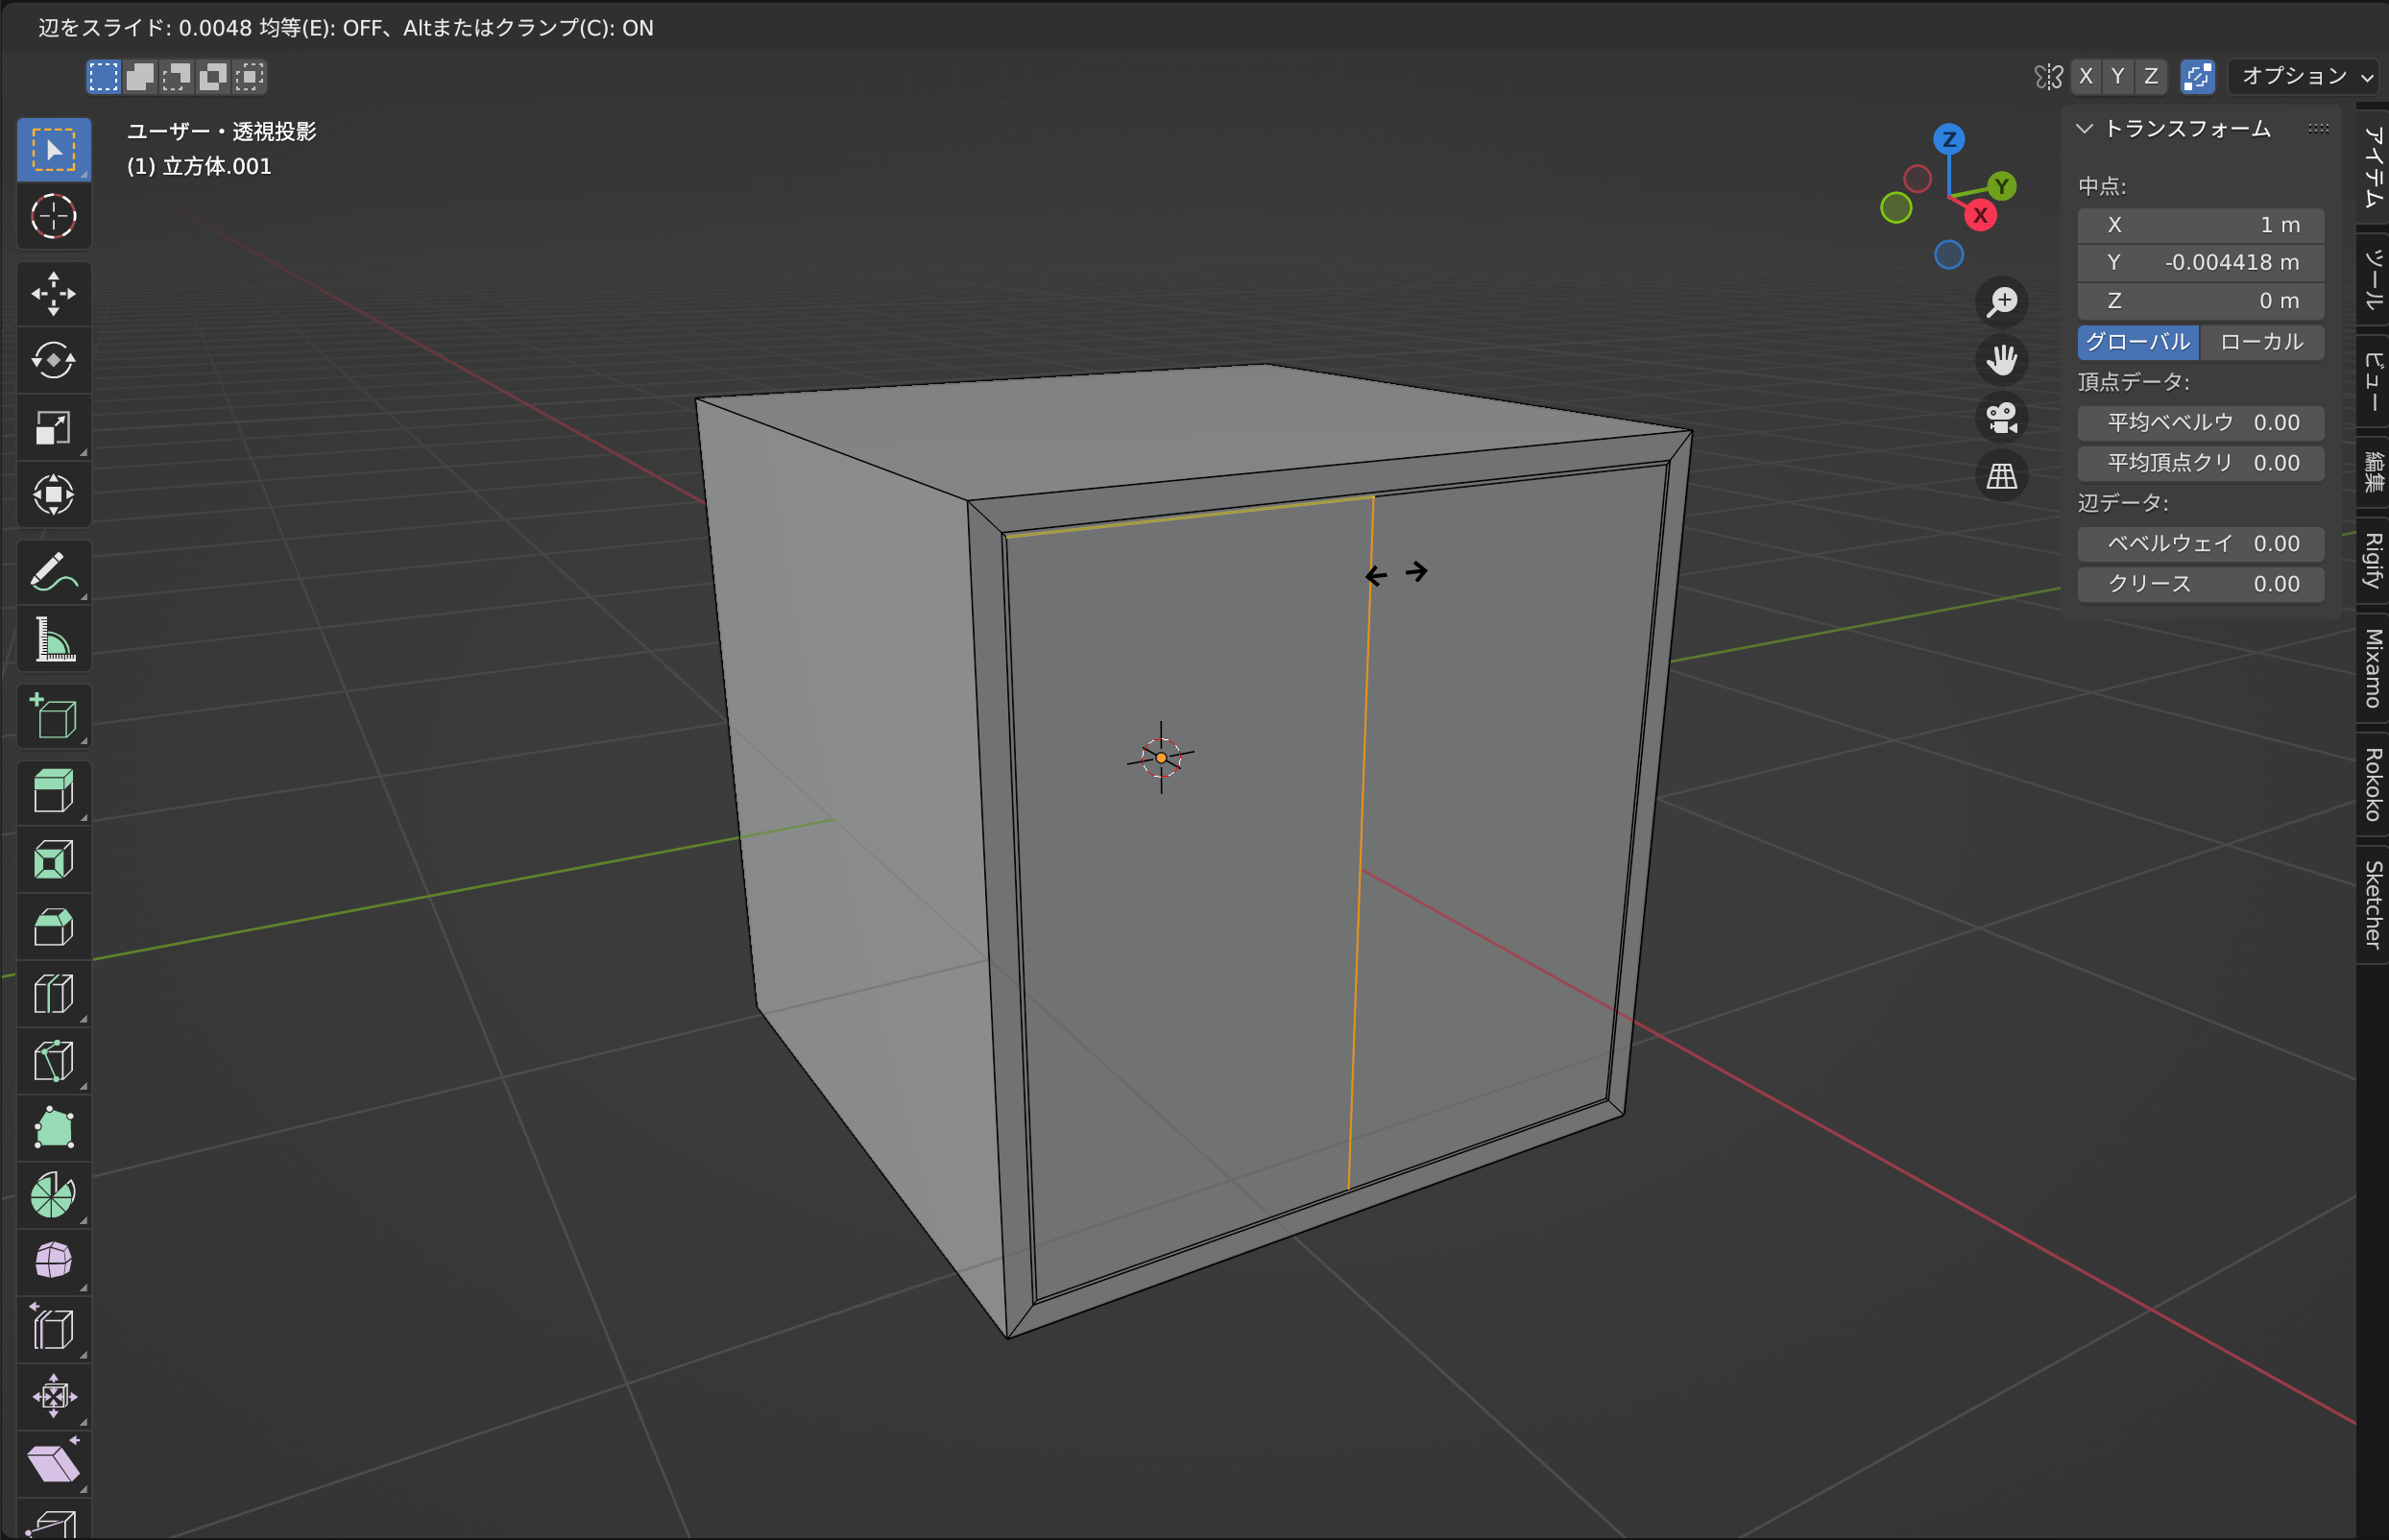Click the median Z value field
The image size is (2389, 1540).
[x=2201, y=300]
